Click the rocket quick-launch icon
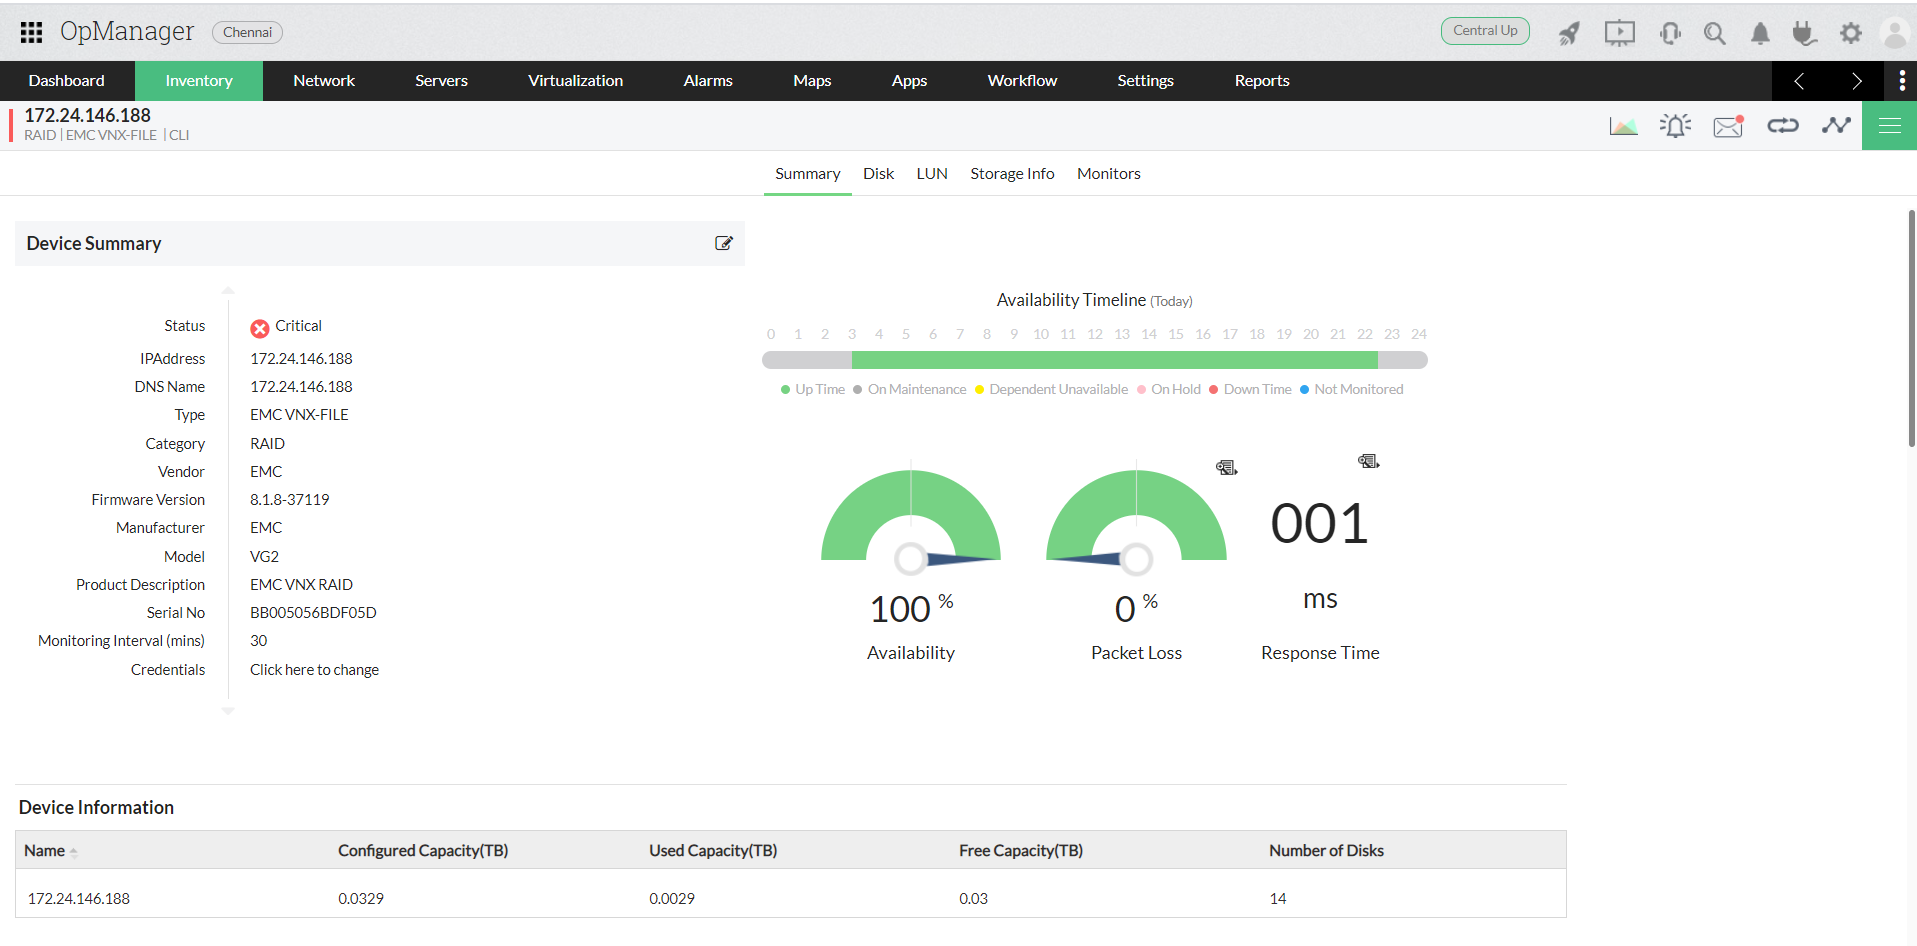 coord(1569,33)
